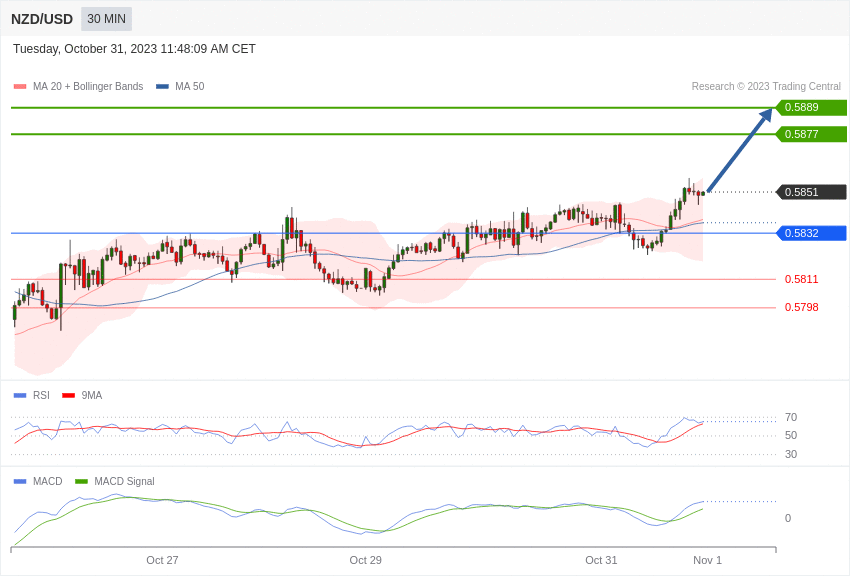Click the 0.5798 support level label

(802, 307)
